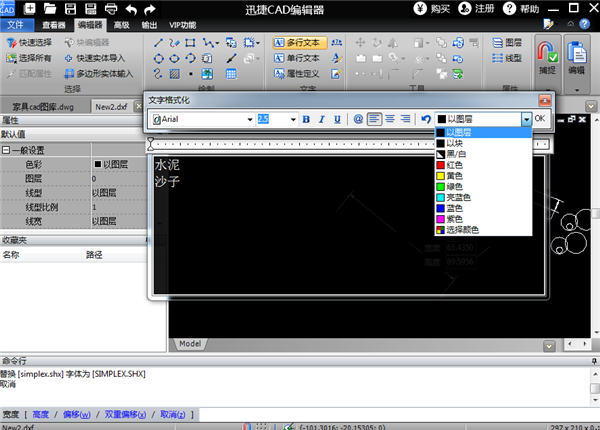600x430 pixels.
Task: Expand the Edit (编辑) panel arrow
Action: point(577,90)
